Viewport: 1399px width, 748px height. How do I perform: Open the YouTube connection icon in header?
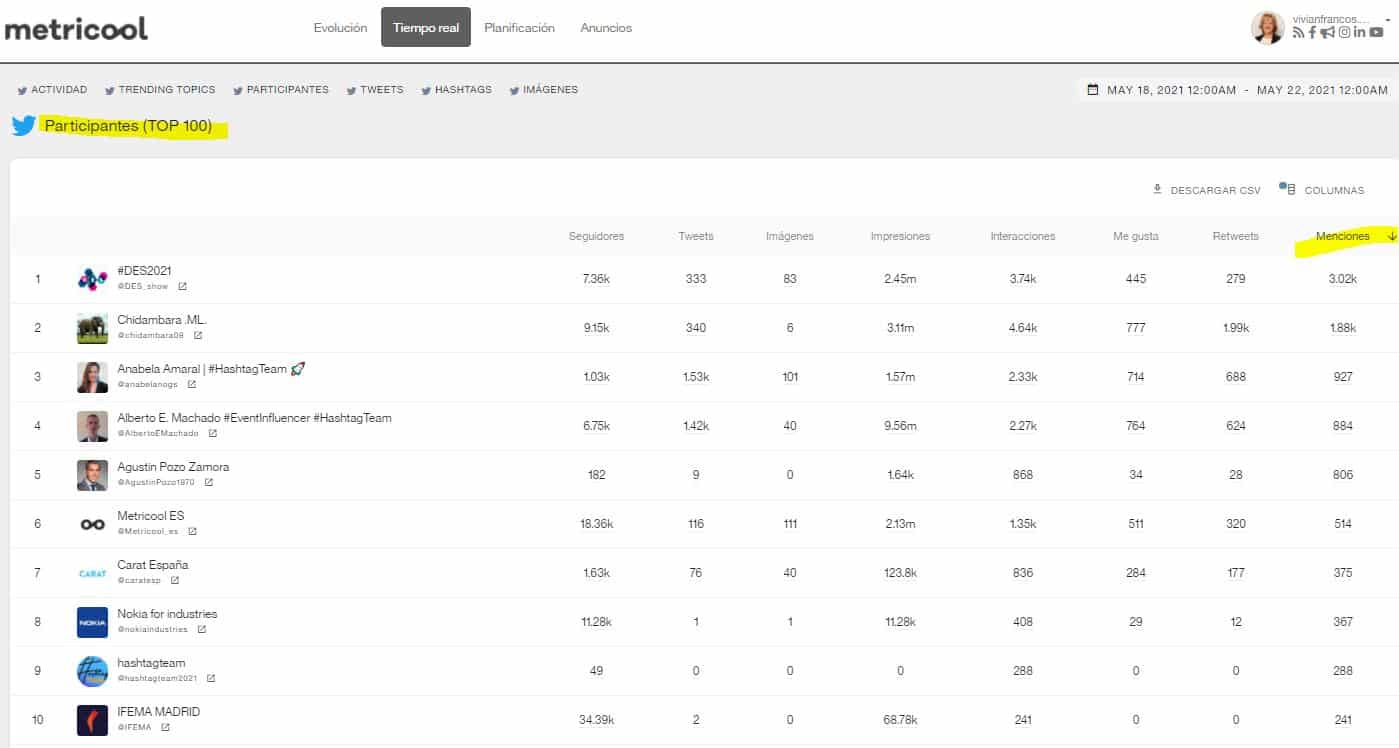click(x=1377, y=33)
